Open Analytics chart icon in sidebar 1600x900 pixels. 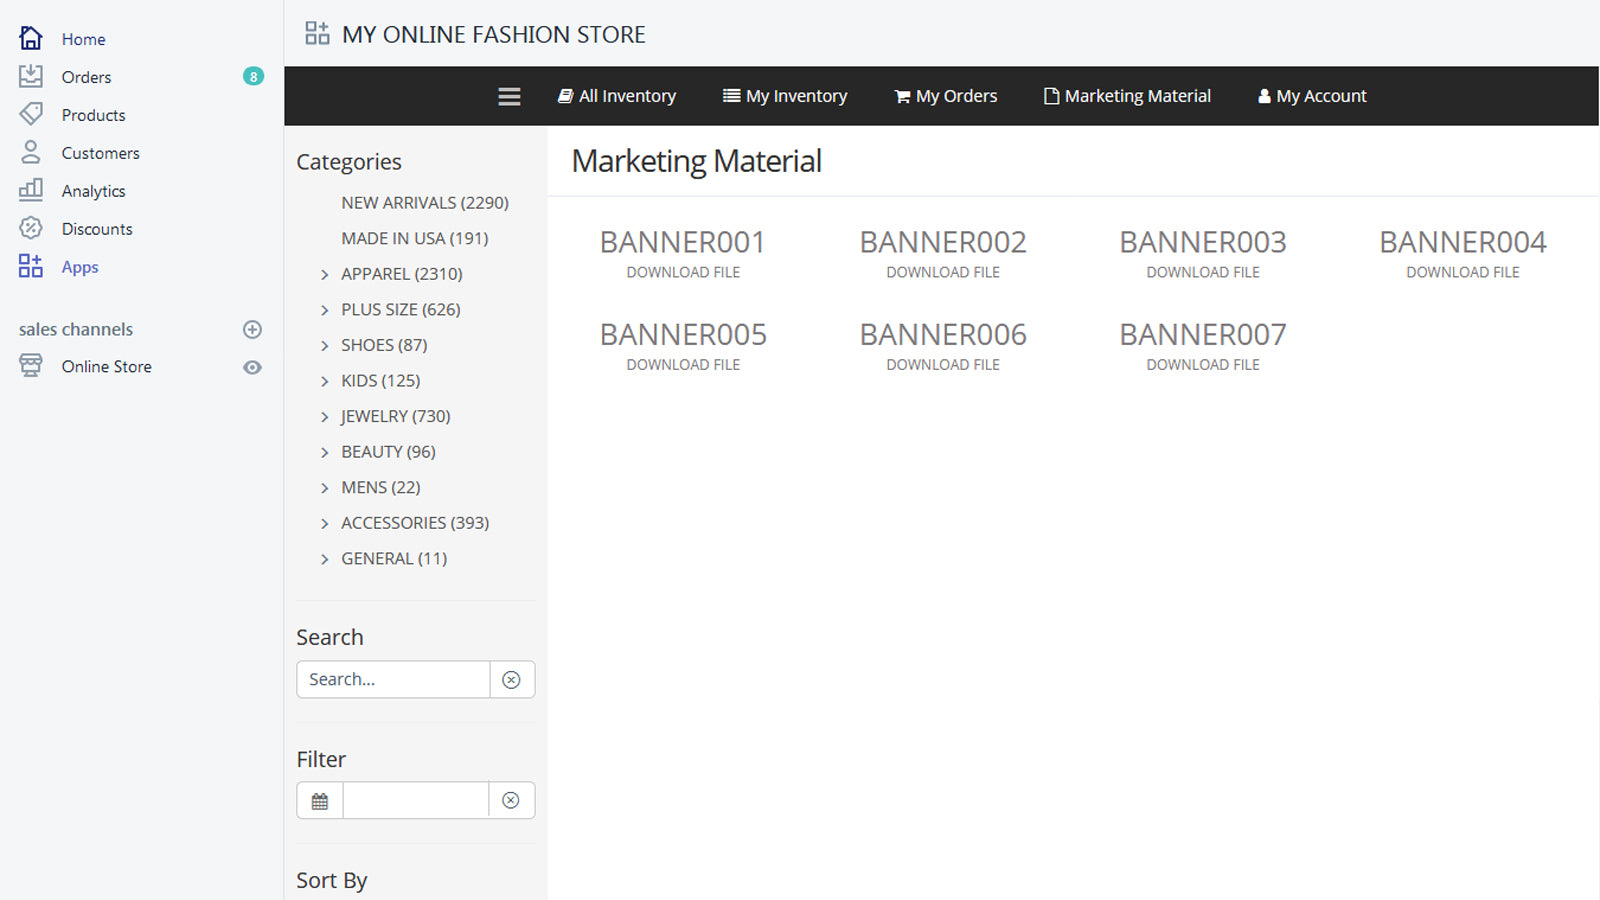(x=31, y=190)
